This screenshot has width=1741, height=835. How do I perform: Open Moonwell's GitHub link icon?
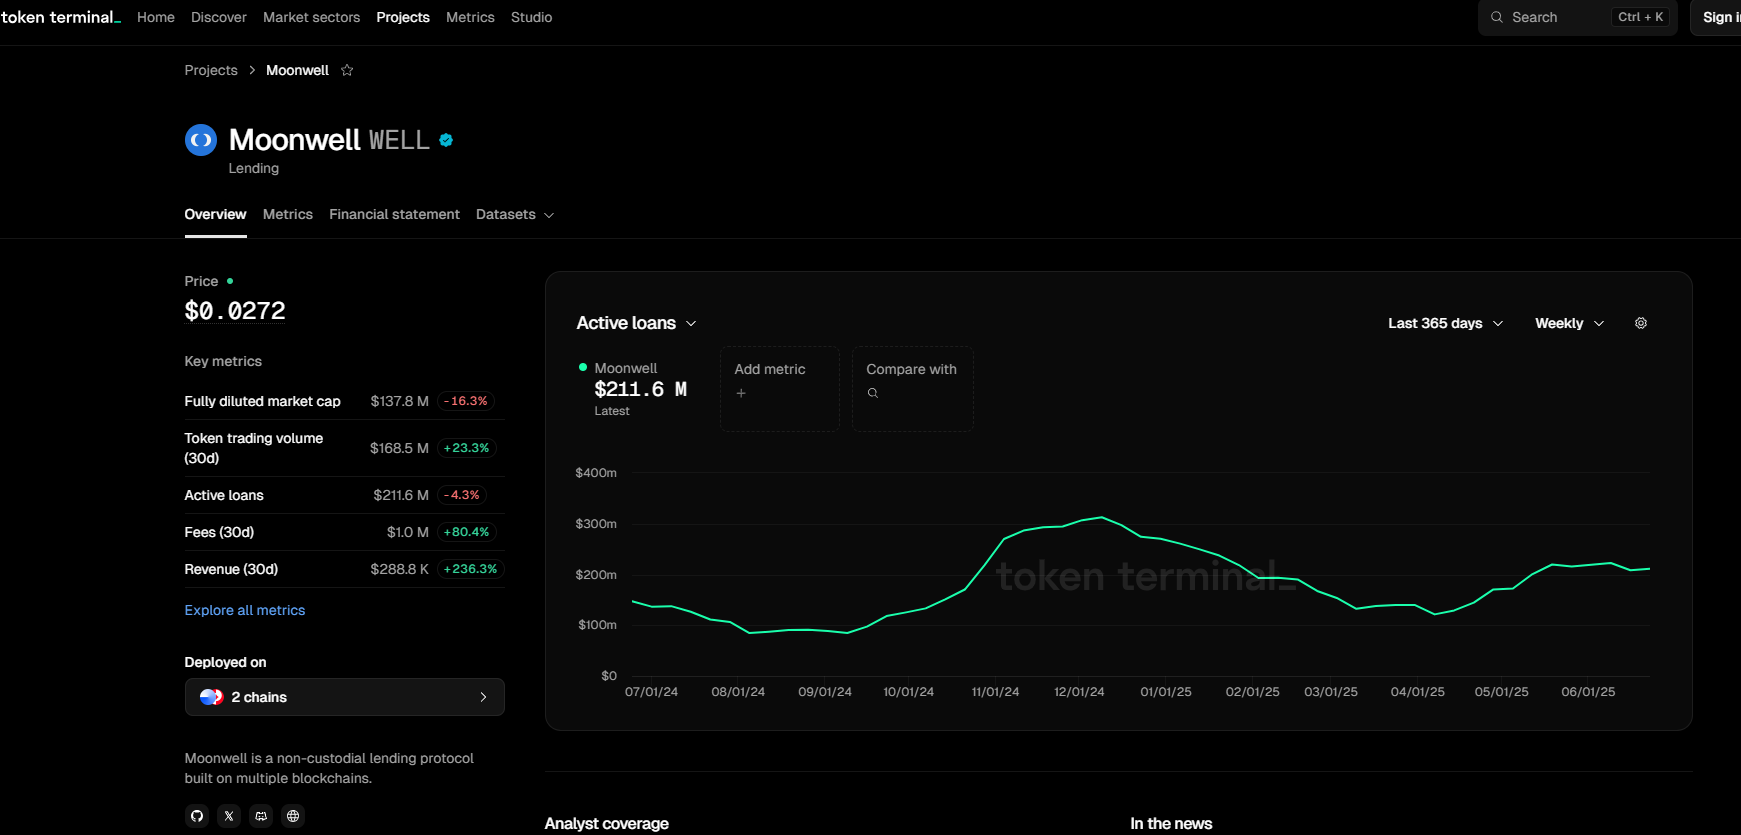point(197,816)
